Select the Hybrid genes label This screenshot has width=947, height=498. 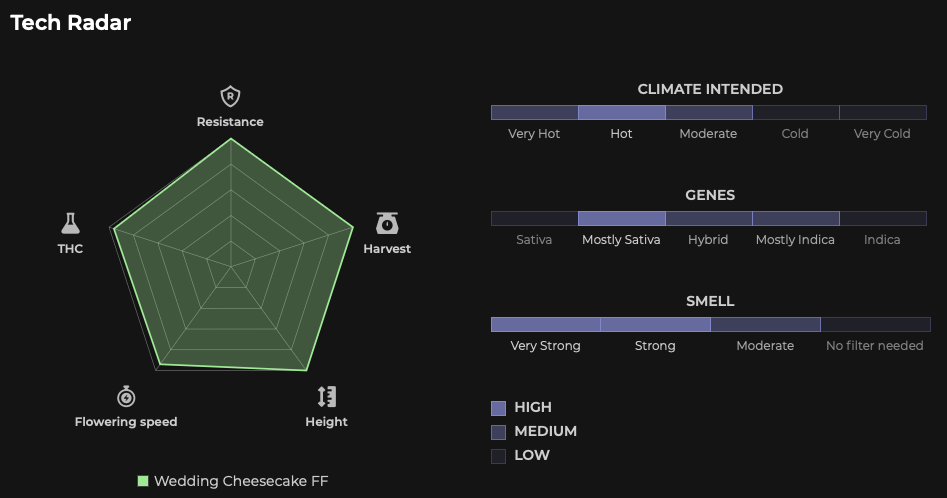pyautogui.click(x=708, y=240)
